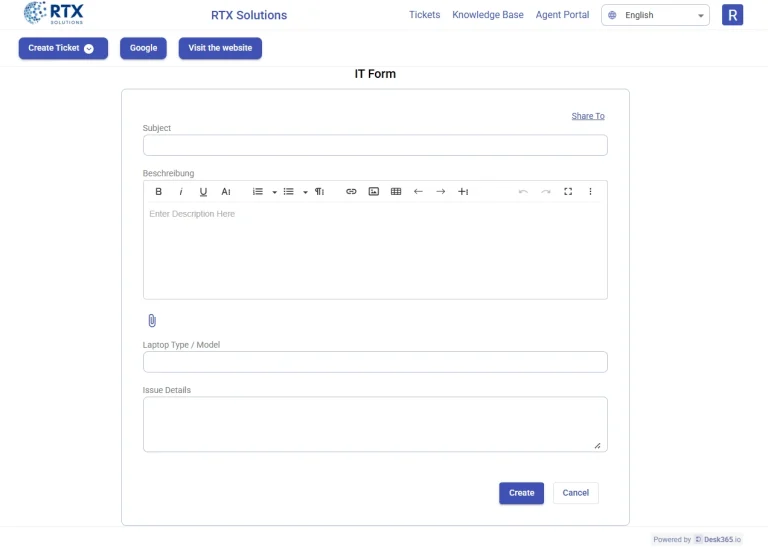Click the insert line break icon

pos(463,191)
